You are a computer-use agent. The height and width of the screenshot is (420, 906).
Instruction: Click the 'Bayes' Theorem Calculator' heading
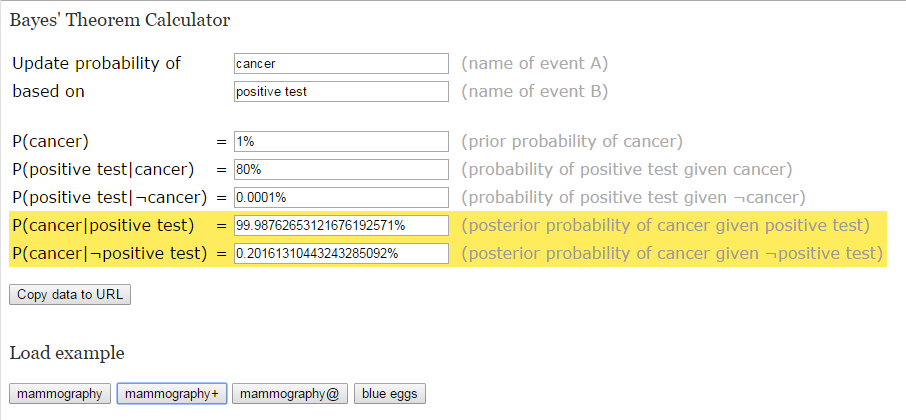click(x=120, y=21)
